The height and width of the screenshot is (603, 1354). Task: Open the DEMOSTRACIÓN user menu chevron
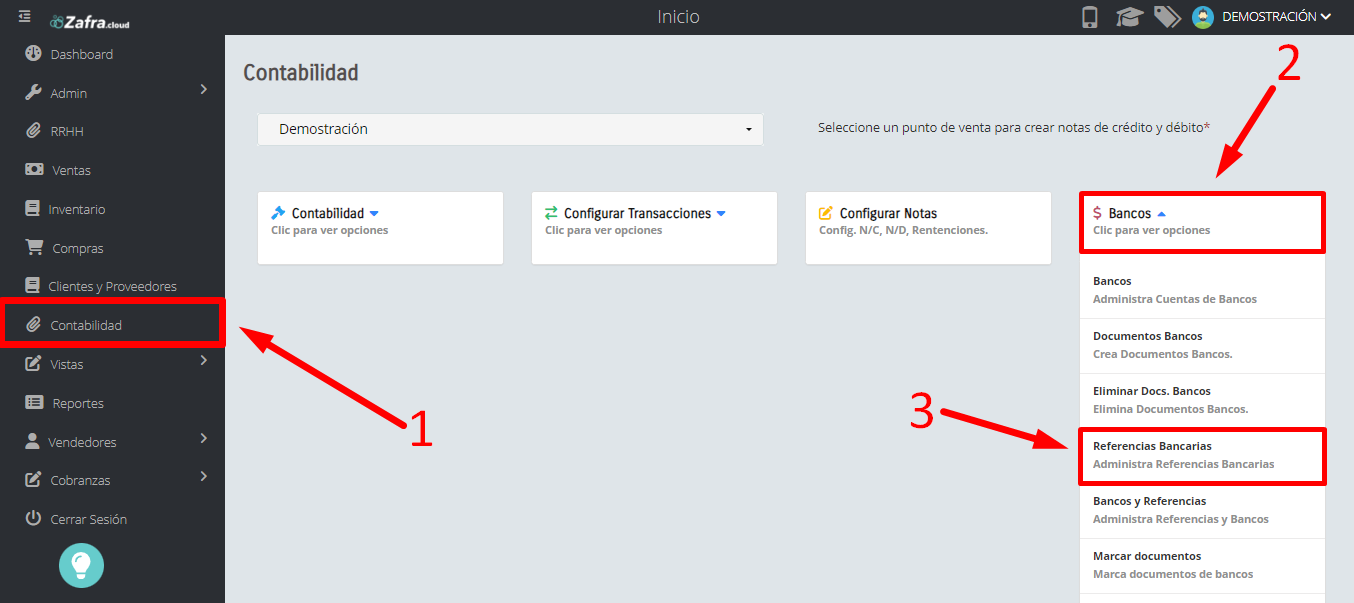click(1326, 17)
